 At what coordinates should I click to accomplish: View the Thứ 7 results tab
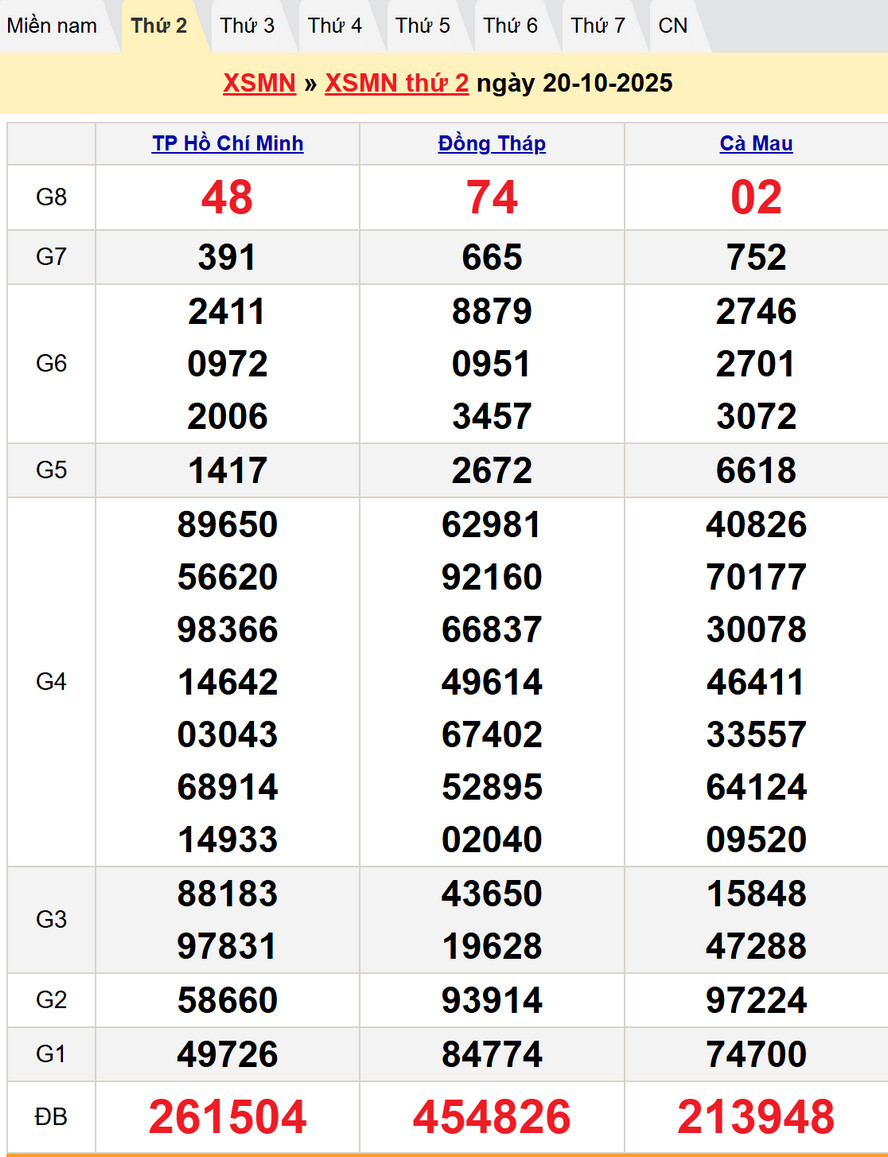598,26
